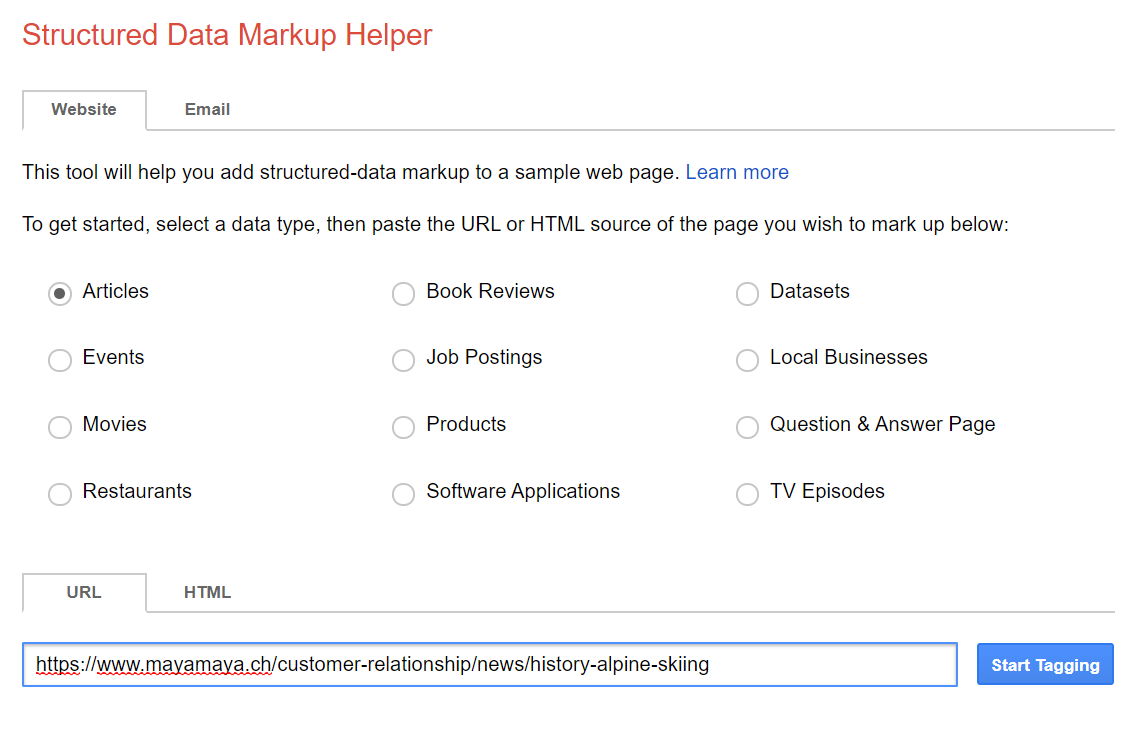The image size is (1134, 731).
Task: Pick the Software Applications option
Action: (x=404, y=494)
